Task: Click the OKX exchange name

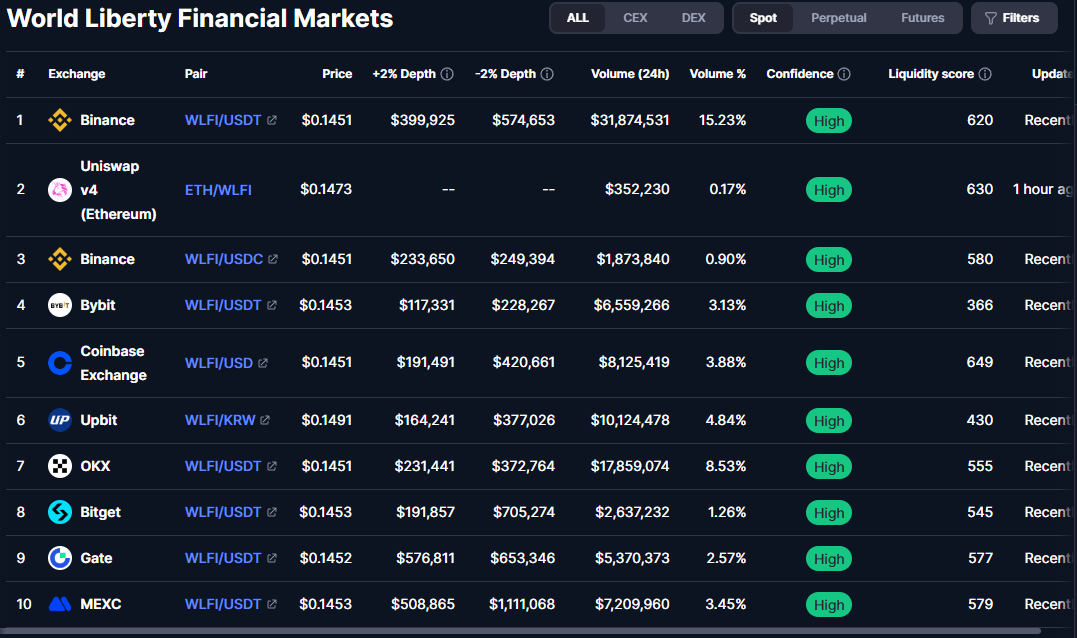Action: coord(95,466)
